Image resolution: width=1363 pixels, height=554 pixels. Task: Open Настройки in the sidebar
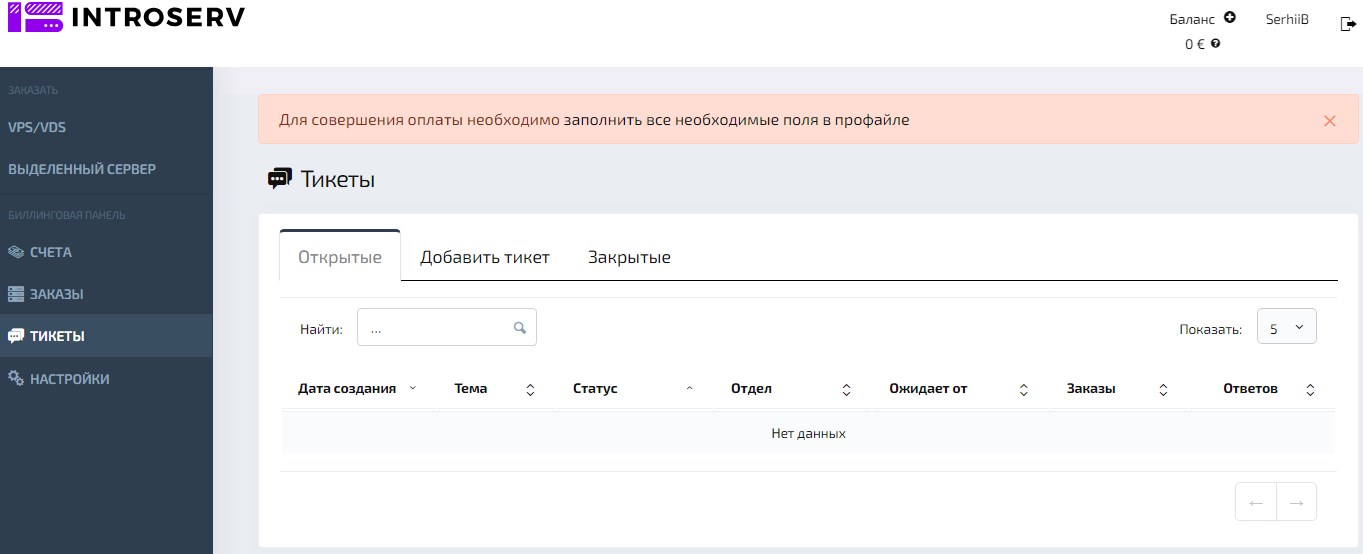pyautogui.click(x=69, y=379)
